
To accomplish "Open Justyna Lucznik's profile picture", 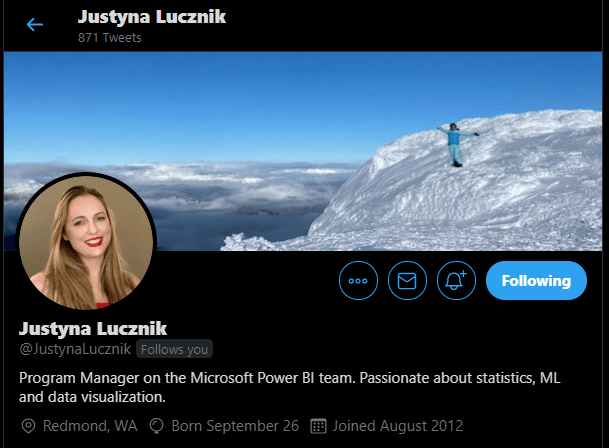I will 86,242.
